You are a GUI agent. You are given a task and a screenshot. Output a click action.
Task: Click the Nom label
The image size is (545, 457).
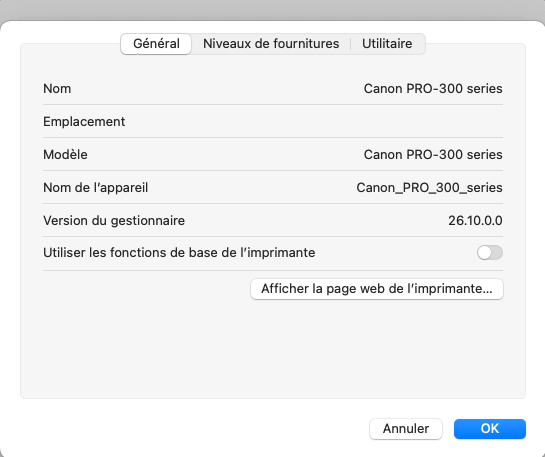(57, 89)
